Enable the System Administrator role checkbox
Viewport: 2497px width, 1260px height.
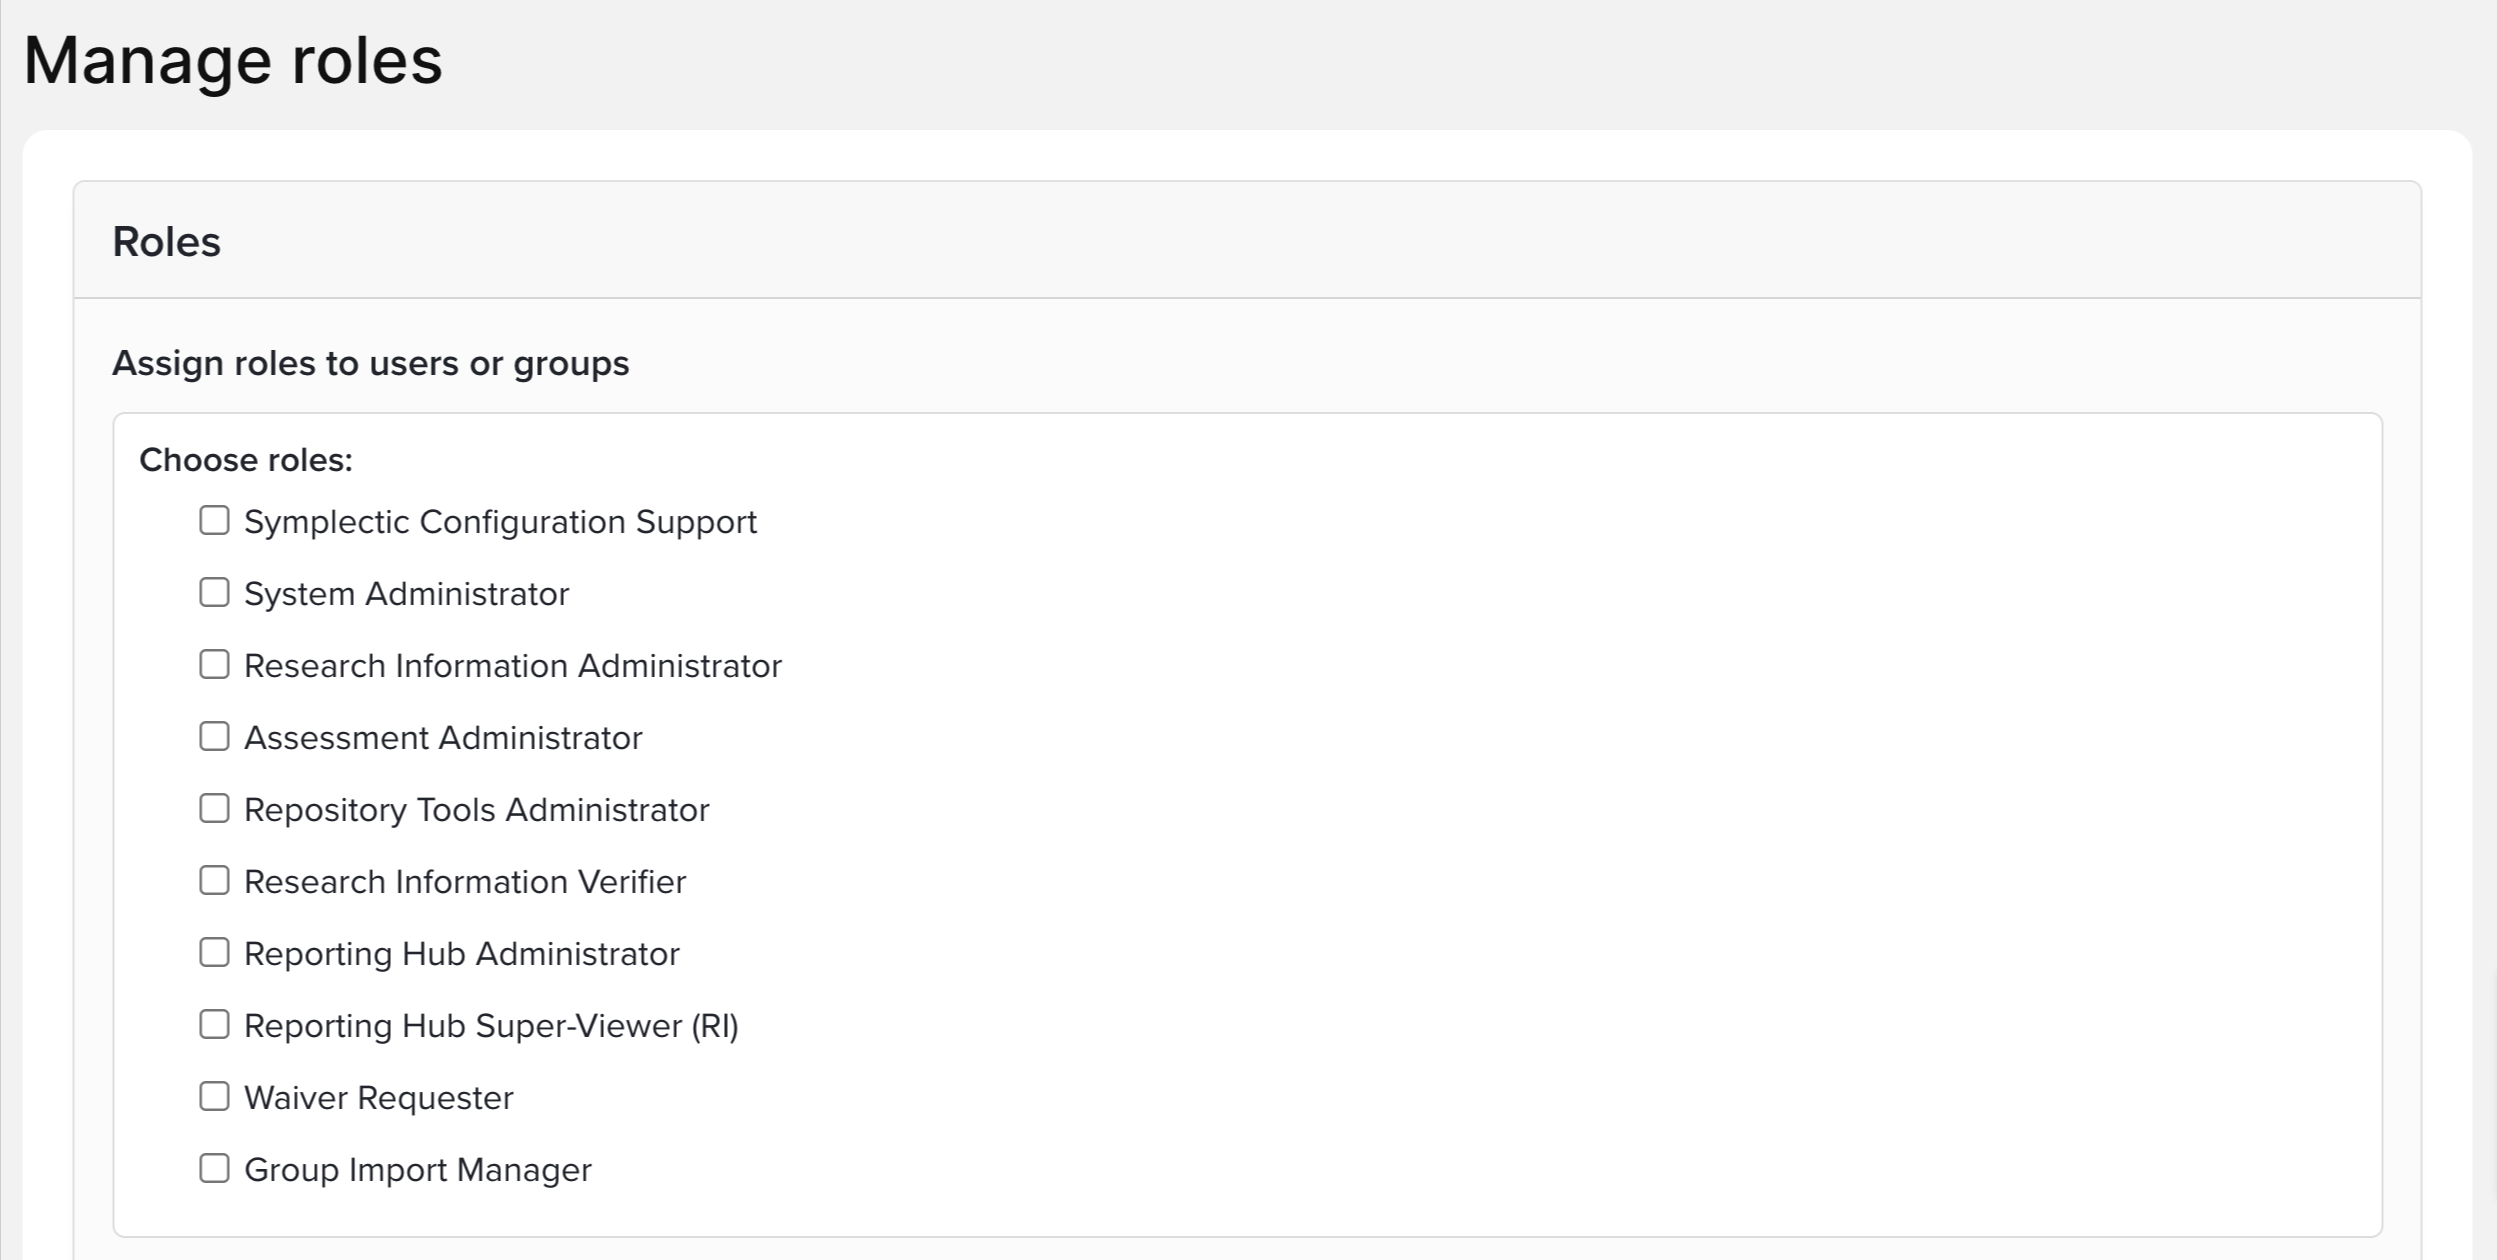[214, 592]
